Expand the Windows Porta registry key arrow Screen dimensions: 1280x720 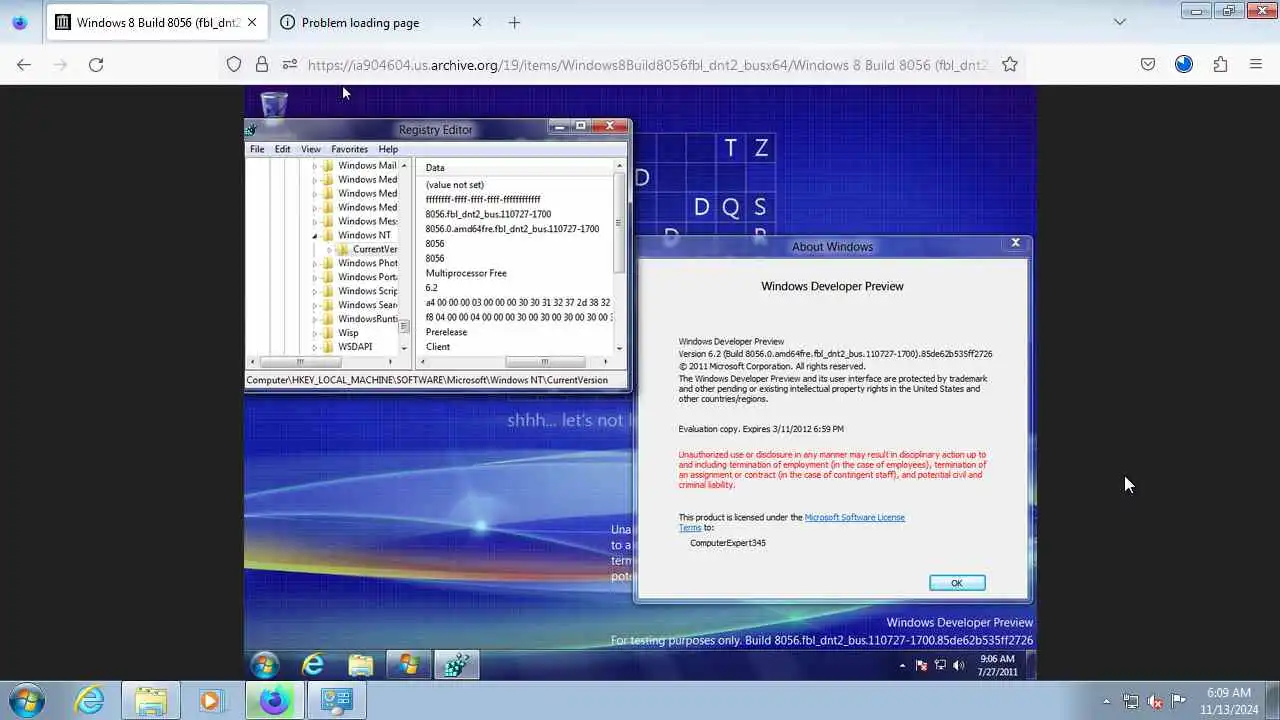point(315,278)
